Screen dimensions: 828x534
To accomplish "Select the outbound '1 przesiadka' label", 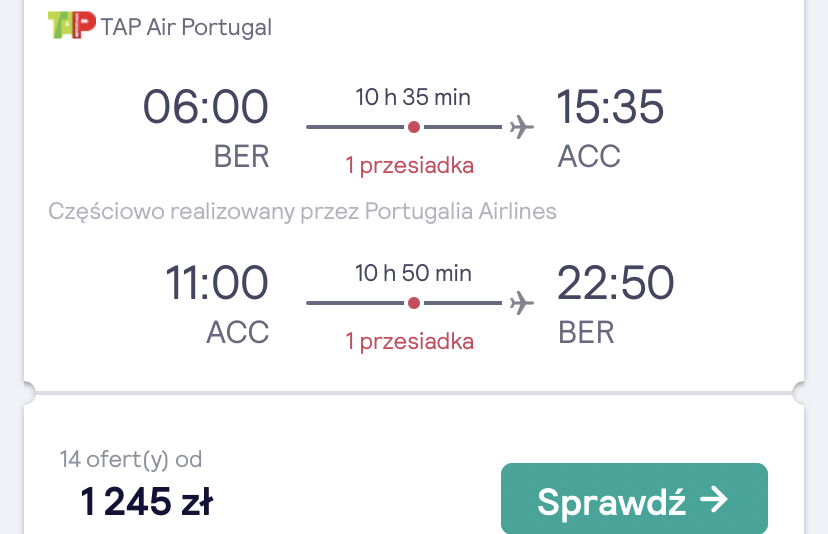I will pos(410,165).
